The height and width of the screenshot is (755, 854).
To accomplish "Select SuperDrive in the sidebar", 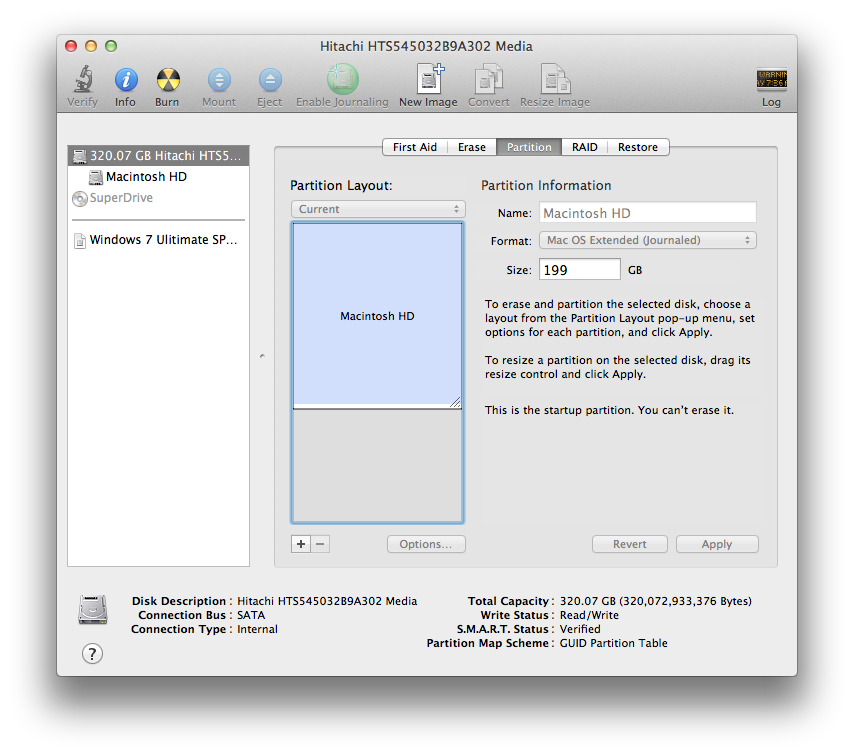I will click(x=158, y=198).
